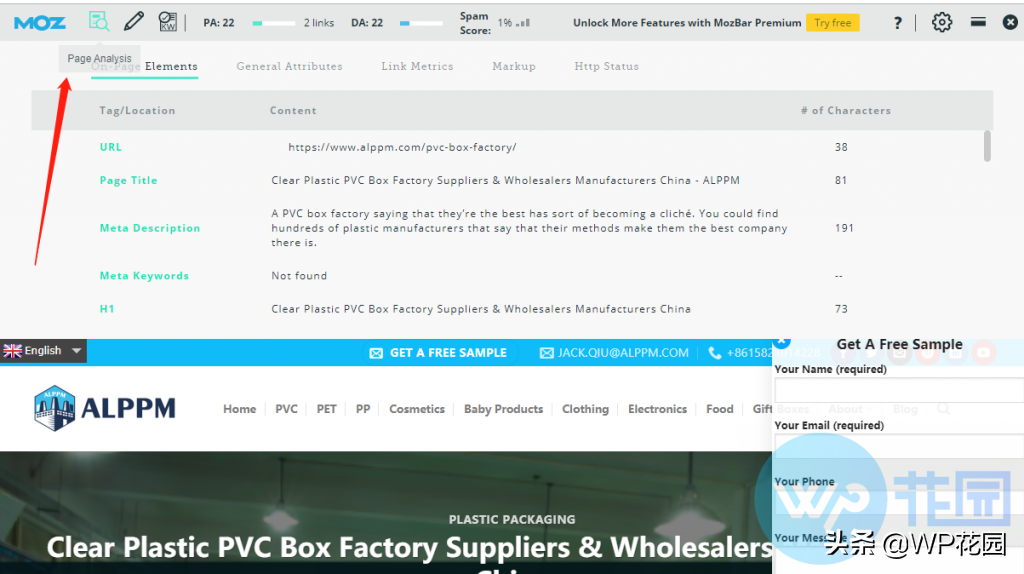
Task: Click the 191 character count value
Action: tap(844, 228)
